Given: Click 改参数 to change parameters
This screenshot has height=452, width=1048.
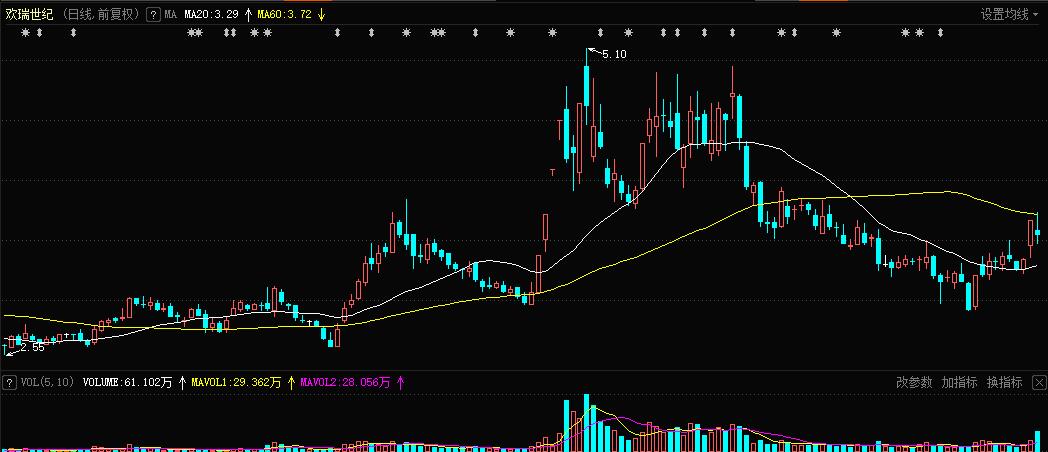Looking at the screenshot, I should click(913, 382).
